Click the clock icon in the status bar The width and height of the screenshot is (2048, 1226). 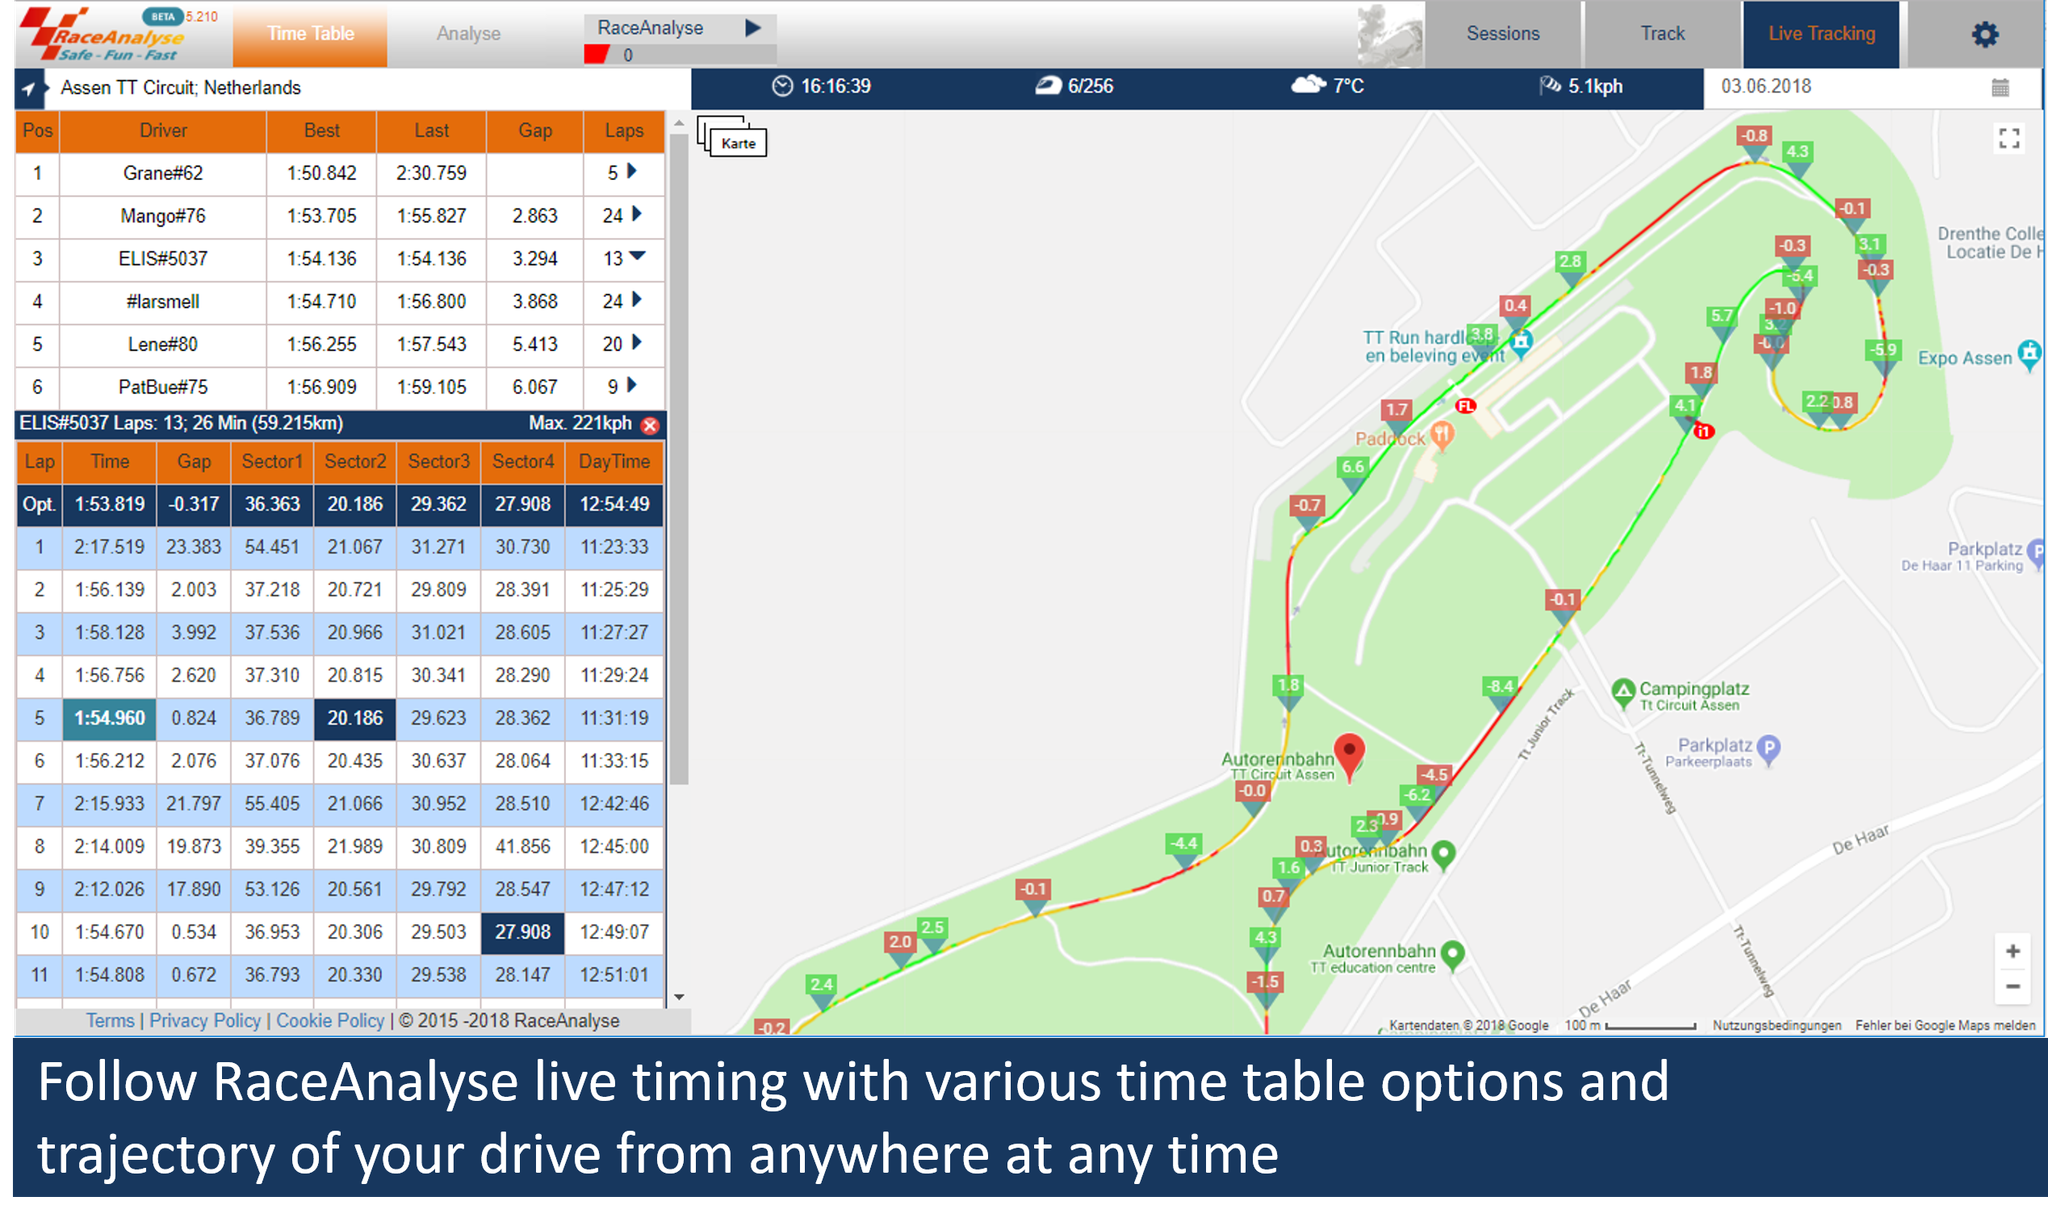click(x=782, y=87)
